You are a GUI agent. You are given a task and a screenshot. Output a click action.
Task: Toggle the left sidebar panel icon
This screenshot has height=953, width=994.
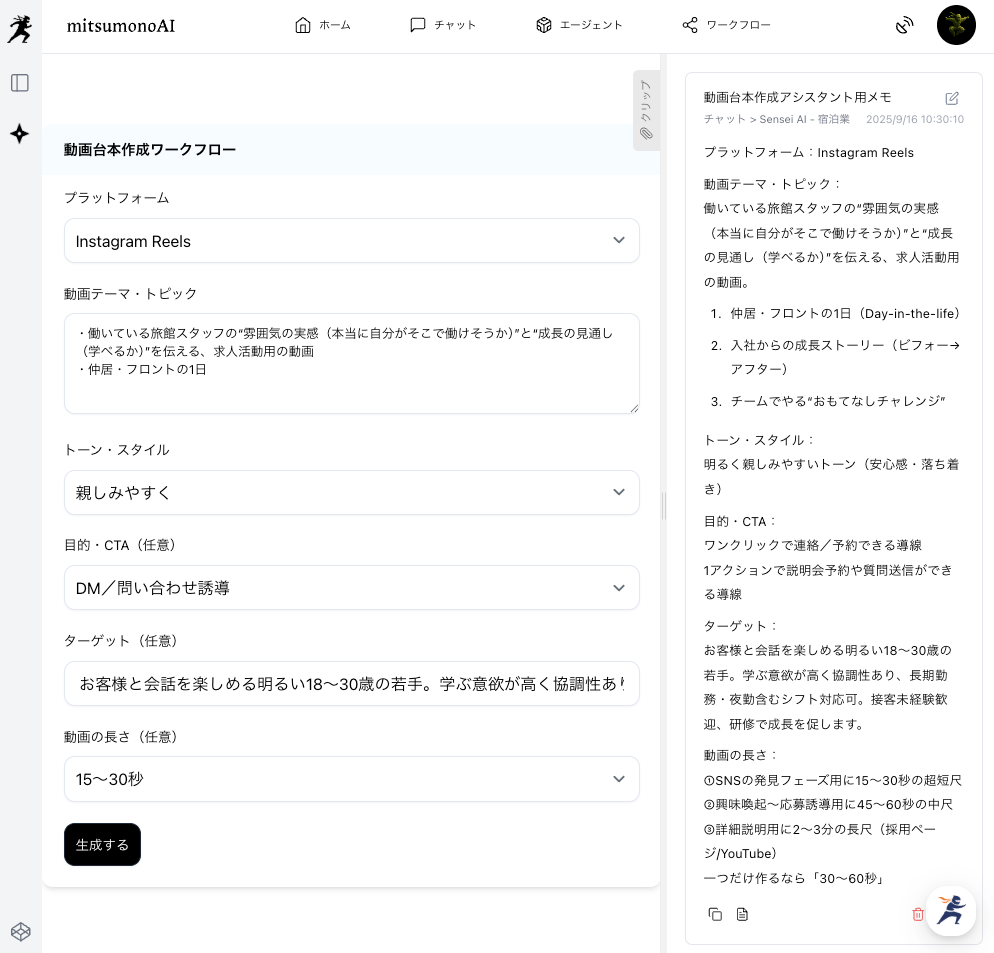[x=20, y=83]
